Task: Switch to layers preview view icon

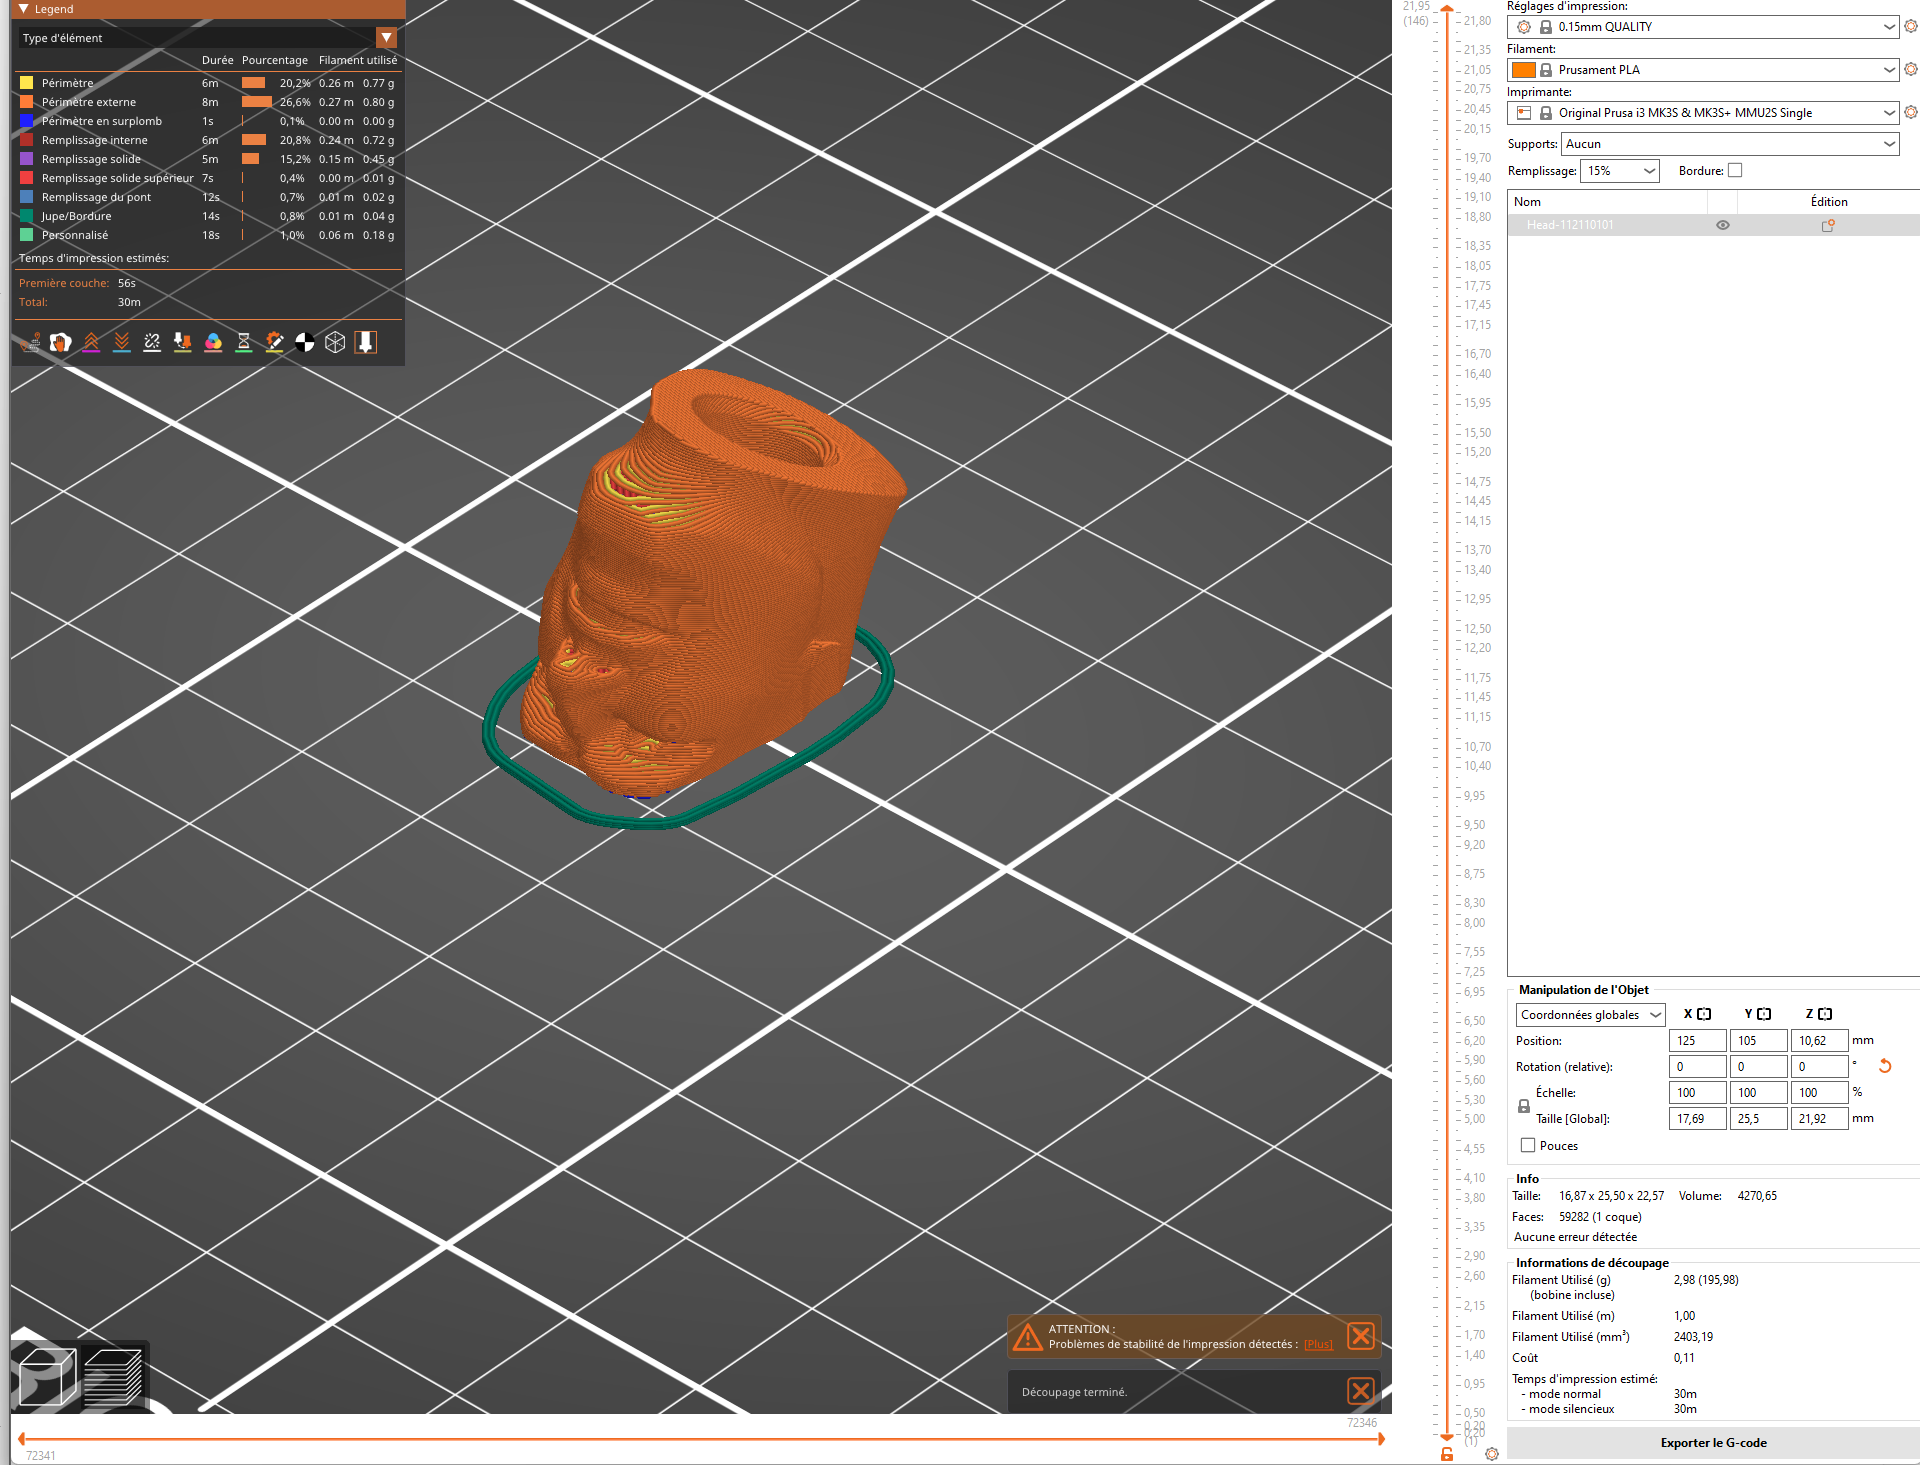Action: coord(112,1377)
